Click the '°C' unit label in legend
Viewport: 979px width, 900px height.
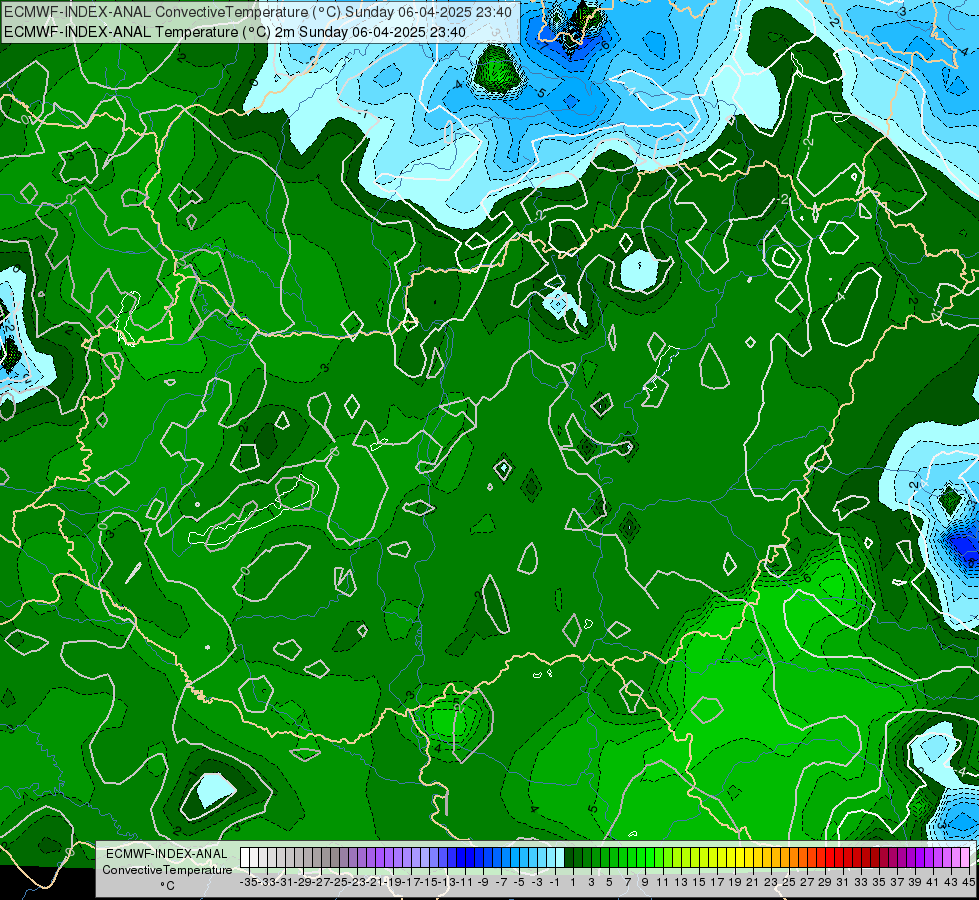coord(167,886)
